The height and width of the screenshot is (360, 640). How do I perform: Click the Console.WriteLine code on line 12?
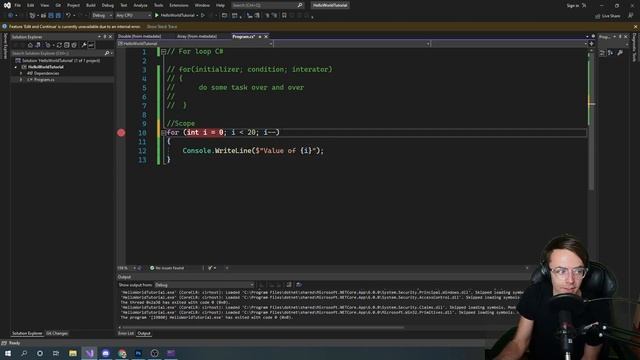[x=253, y=151]
